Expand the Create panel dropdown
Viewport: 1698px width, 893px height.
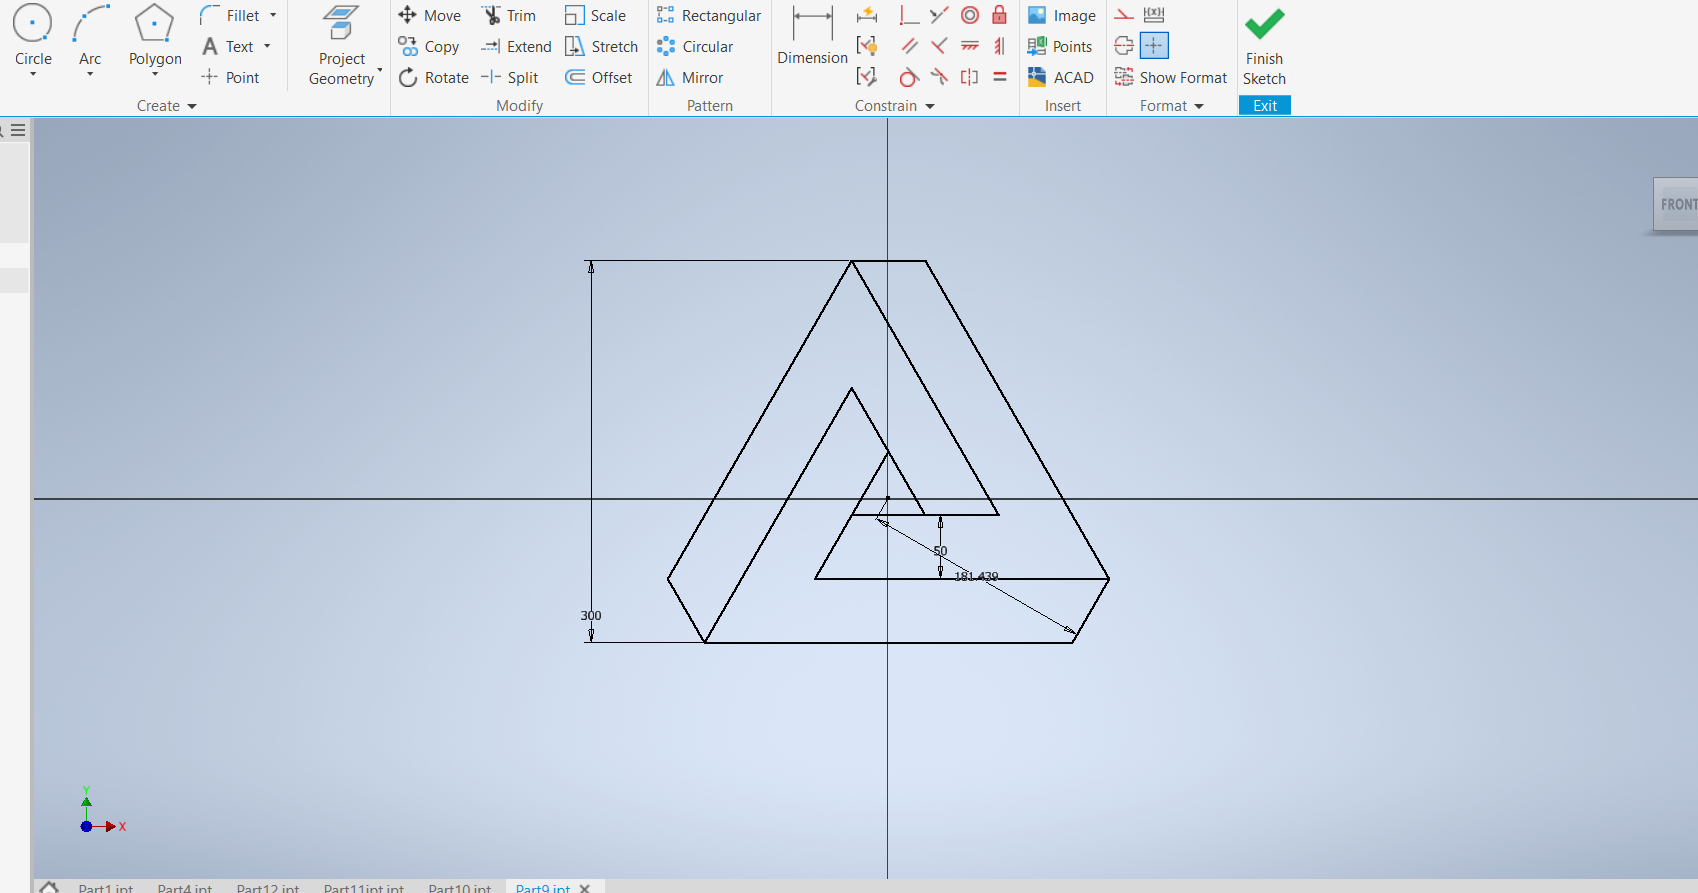pos(192,106)
